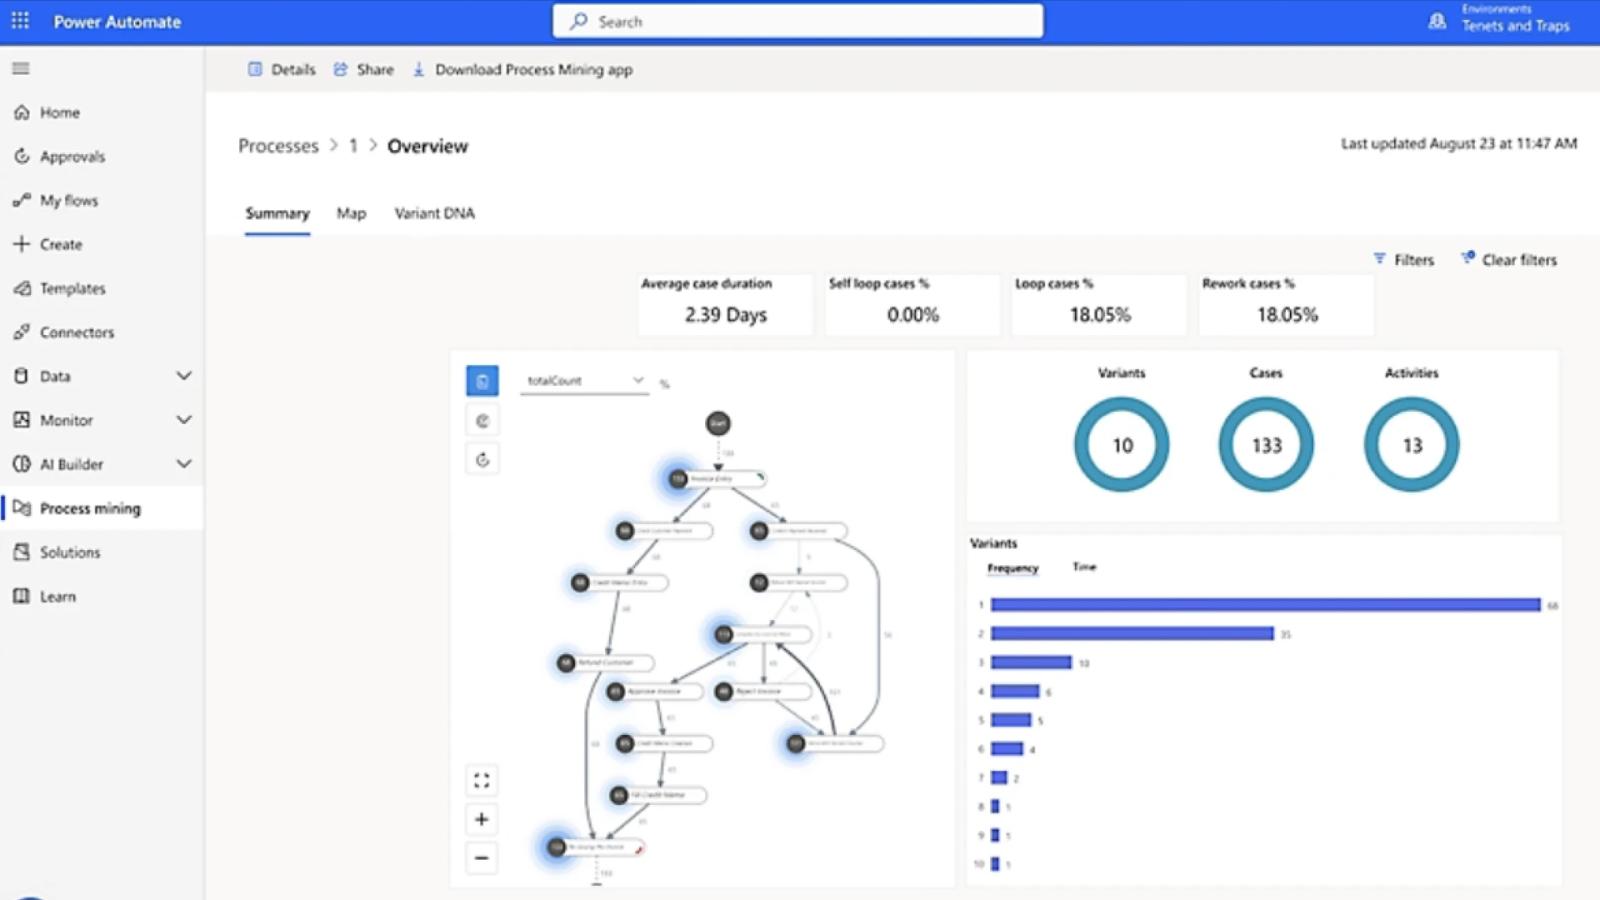The width and height of the screenshot is (1600, 900).
Task: Clear filters on the report
Action: click(1509, 260)
